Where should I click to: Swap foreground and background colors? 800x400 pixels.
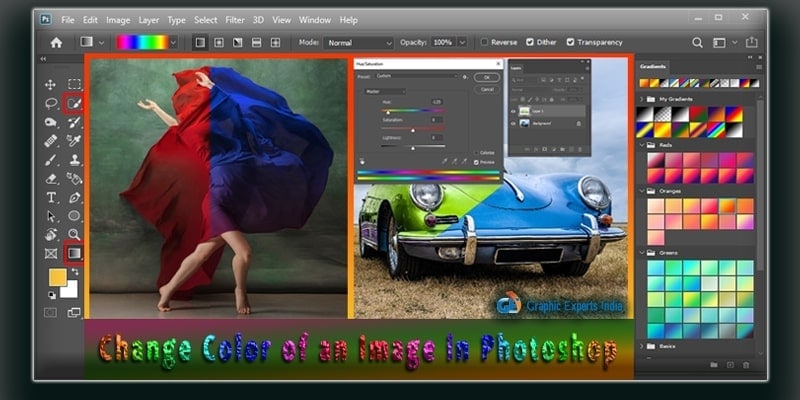[75, 271]
